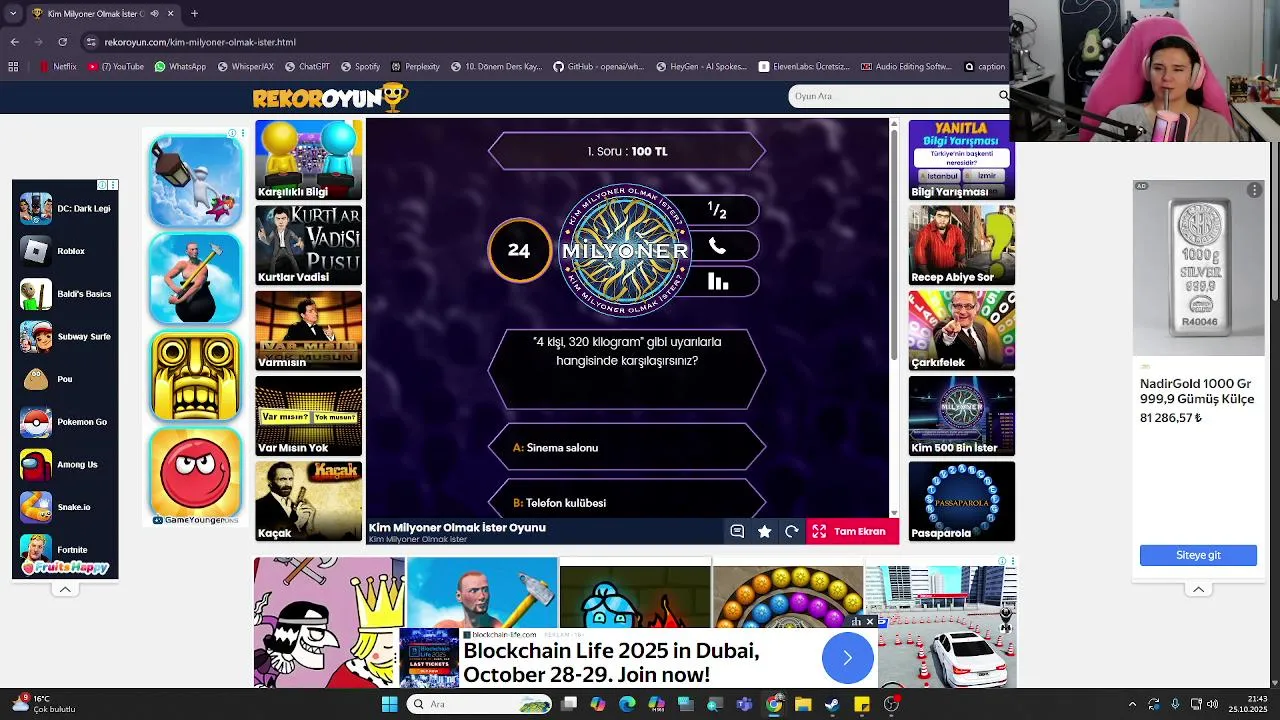Open the Bilgi Yarışması game thumbnail
Screen dimensions: 1280x720
[x=961, y=160]
